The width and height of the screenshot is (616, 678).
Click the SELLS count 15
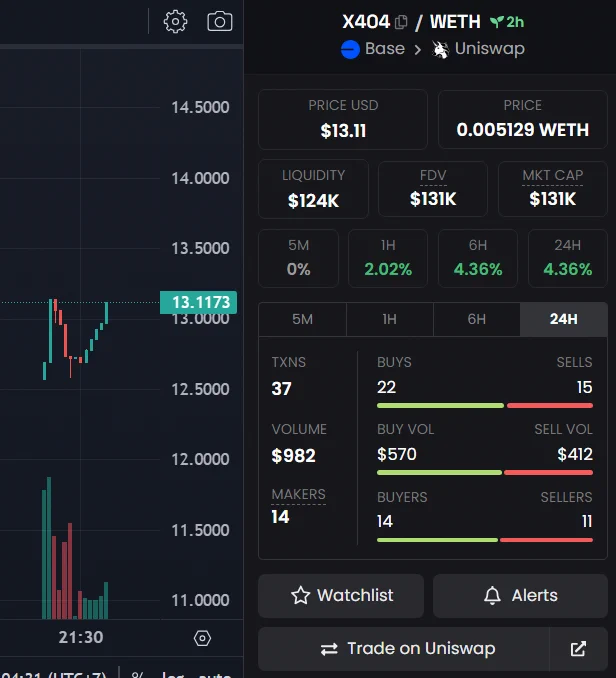584,387
